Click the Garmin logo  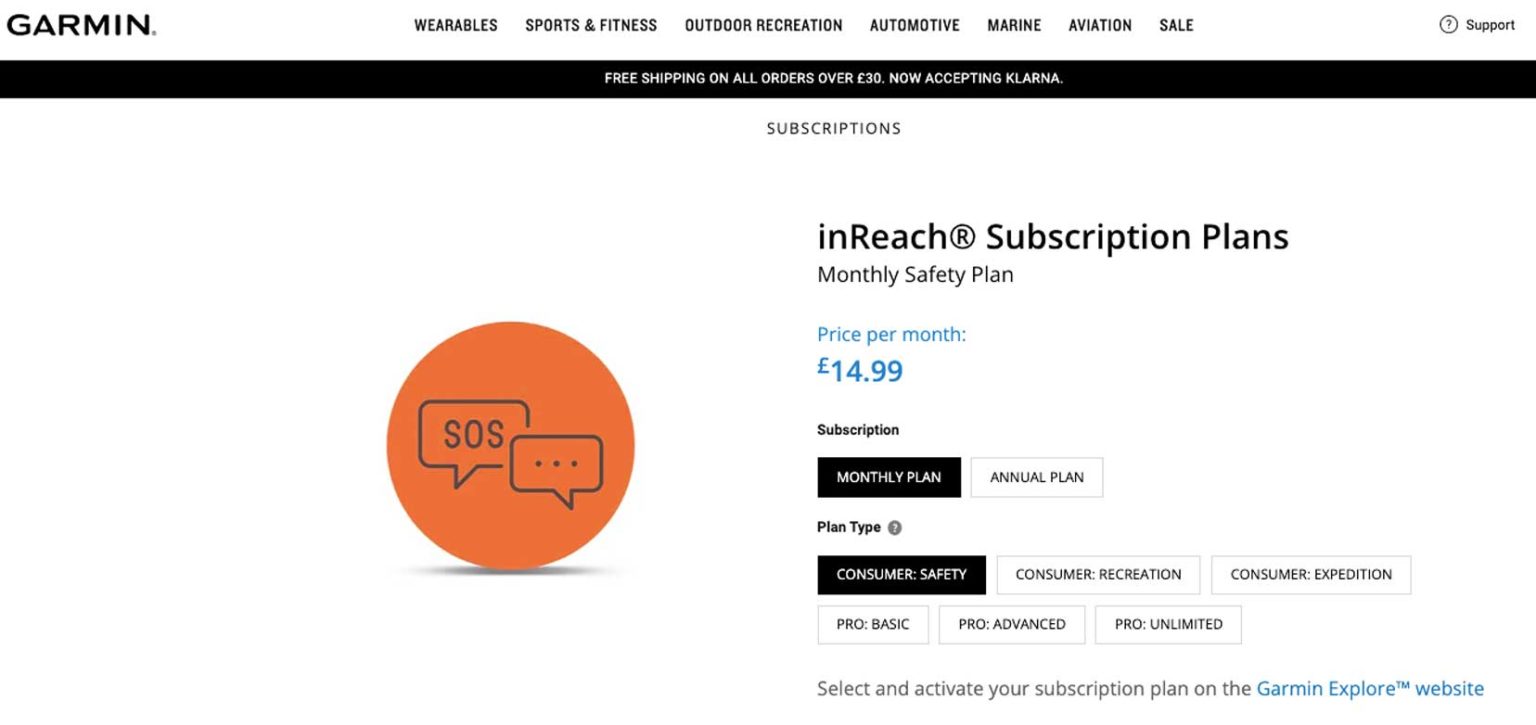point(81,25)
